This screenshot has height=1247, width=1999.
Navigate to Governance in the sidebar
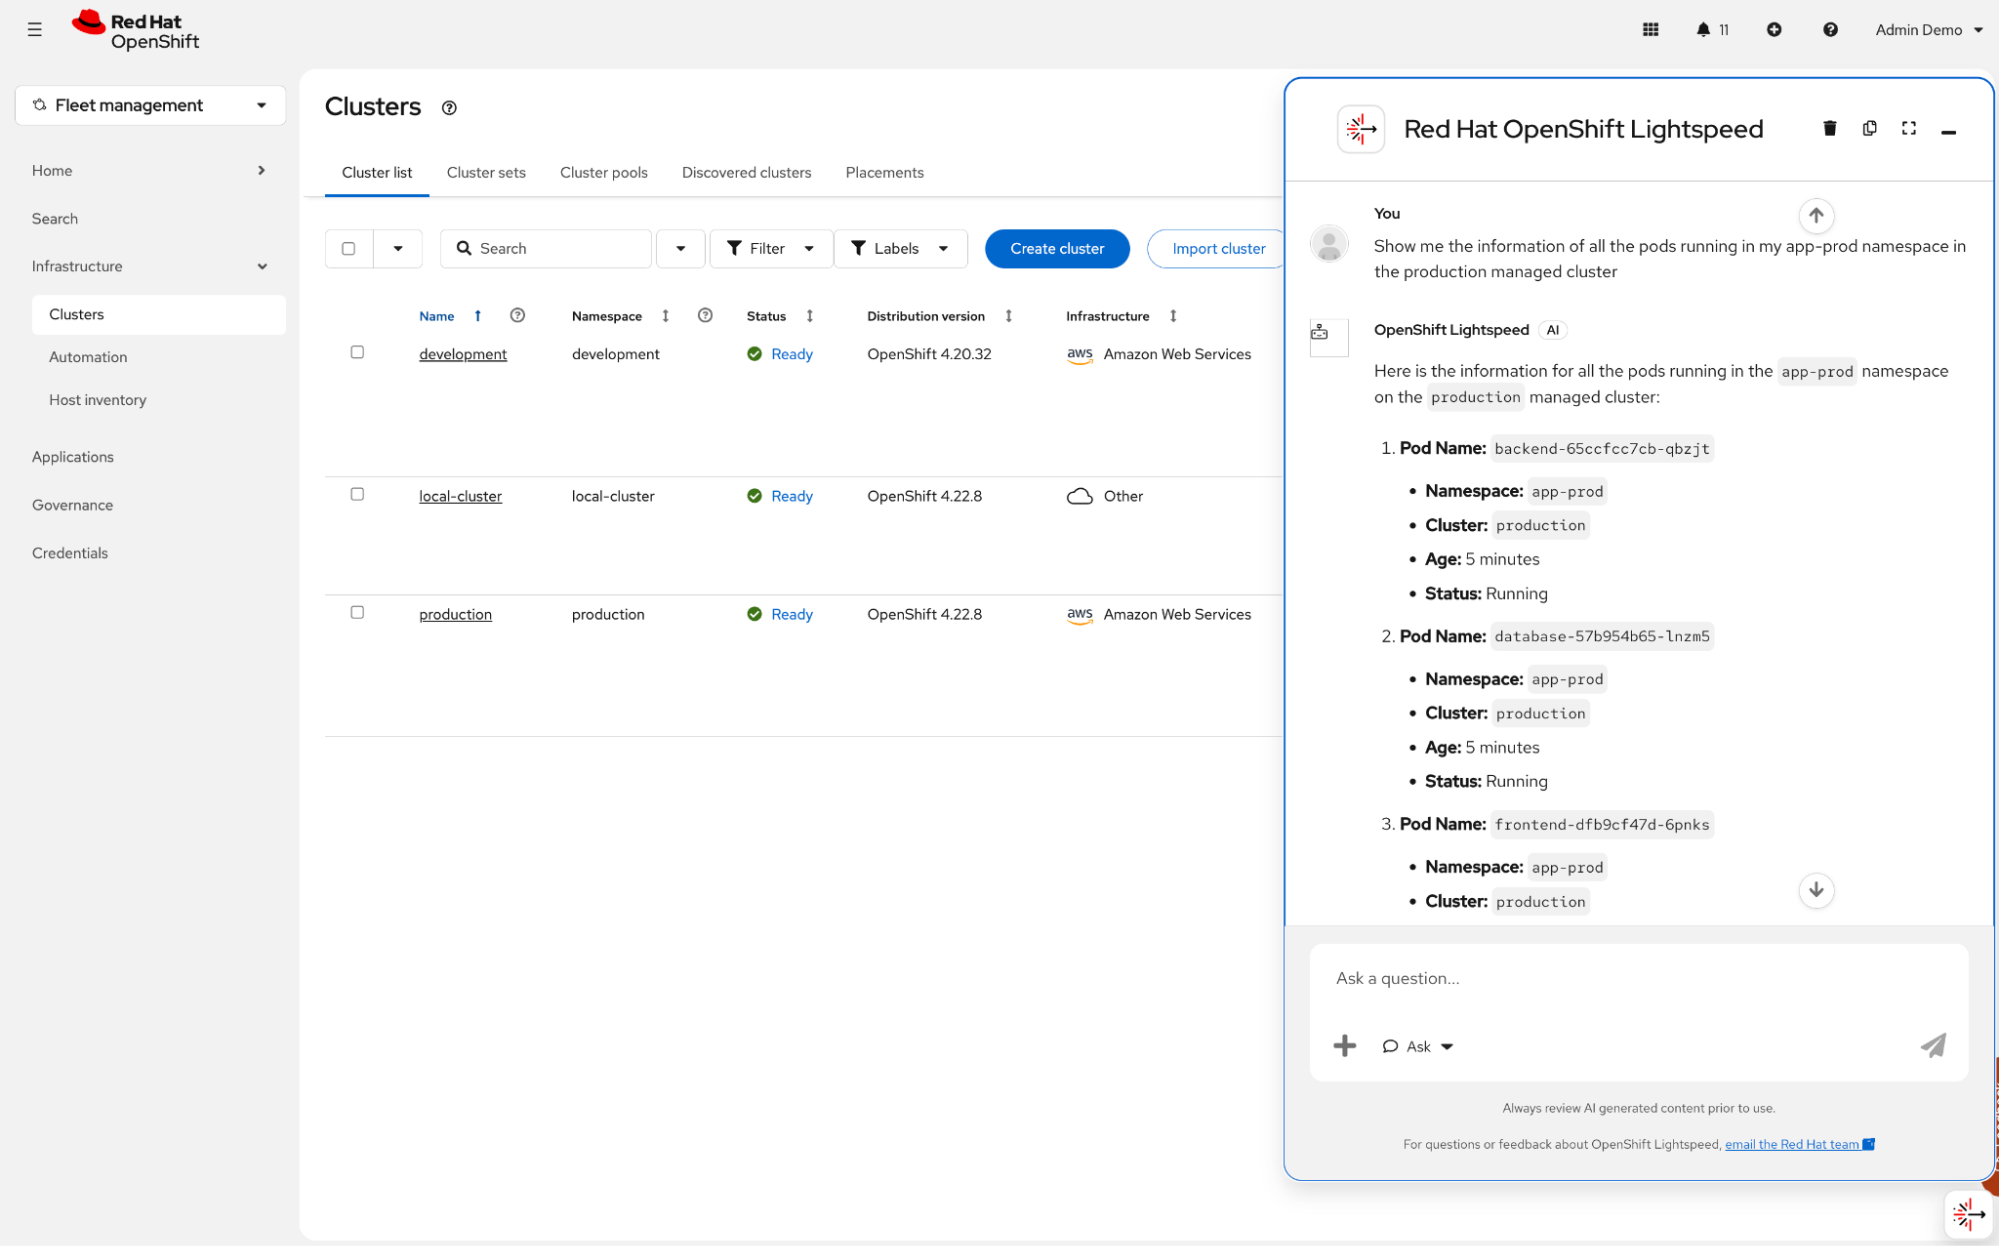[x=151, y=505]
